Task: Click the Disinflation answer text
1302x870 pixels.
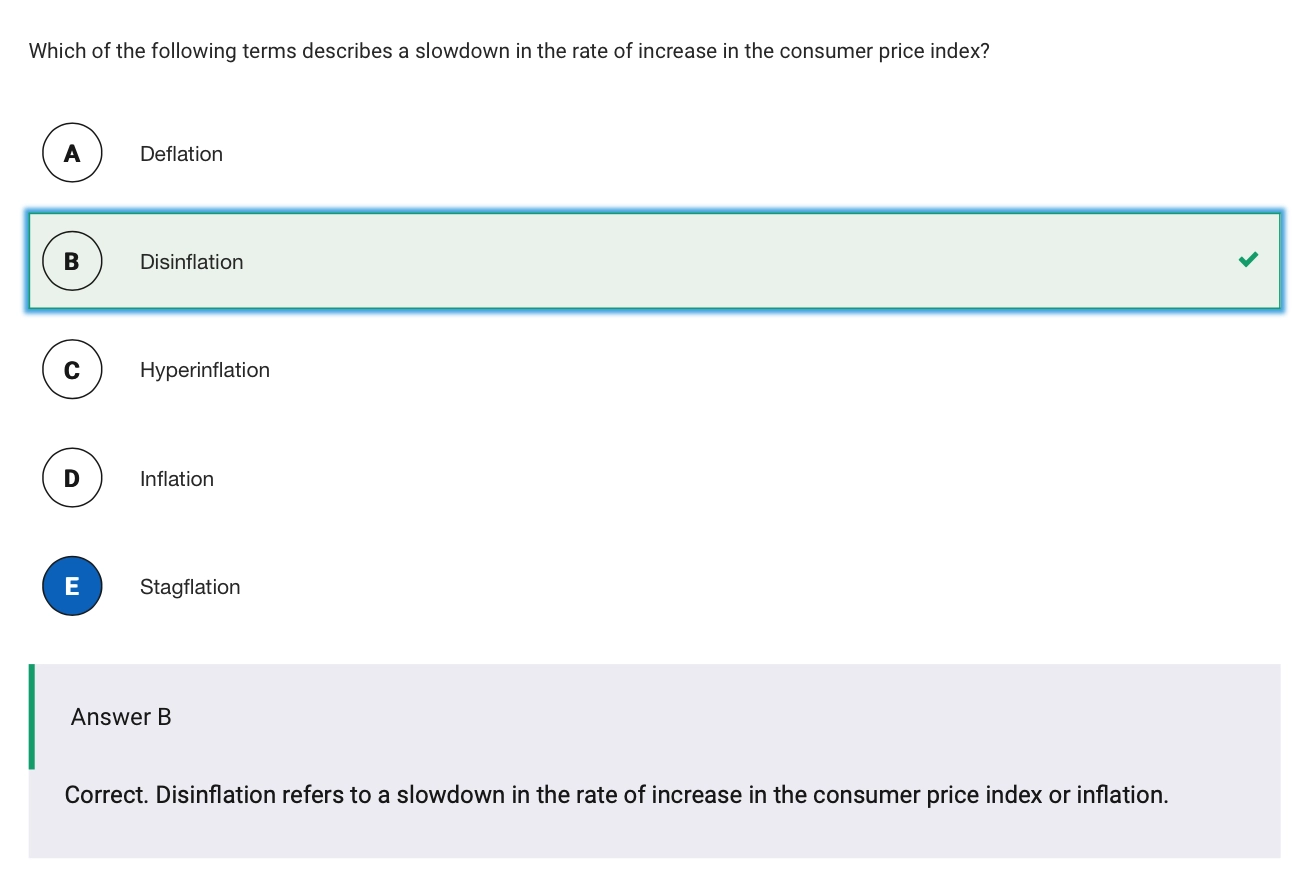Action: point(191,262)
